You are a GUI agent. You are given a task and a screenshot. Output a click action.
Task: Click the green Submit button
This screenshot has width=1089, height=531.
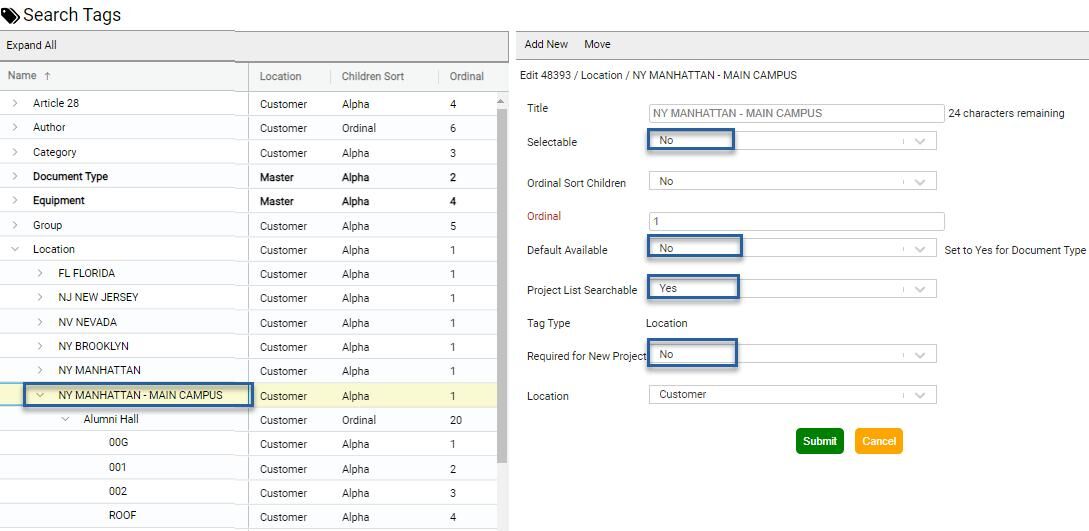pyautogui.click(x=820, y=441)
